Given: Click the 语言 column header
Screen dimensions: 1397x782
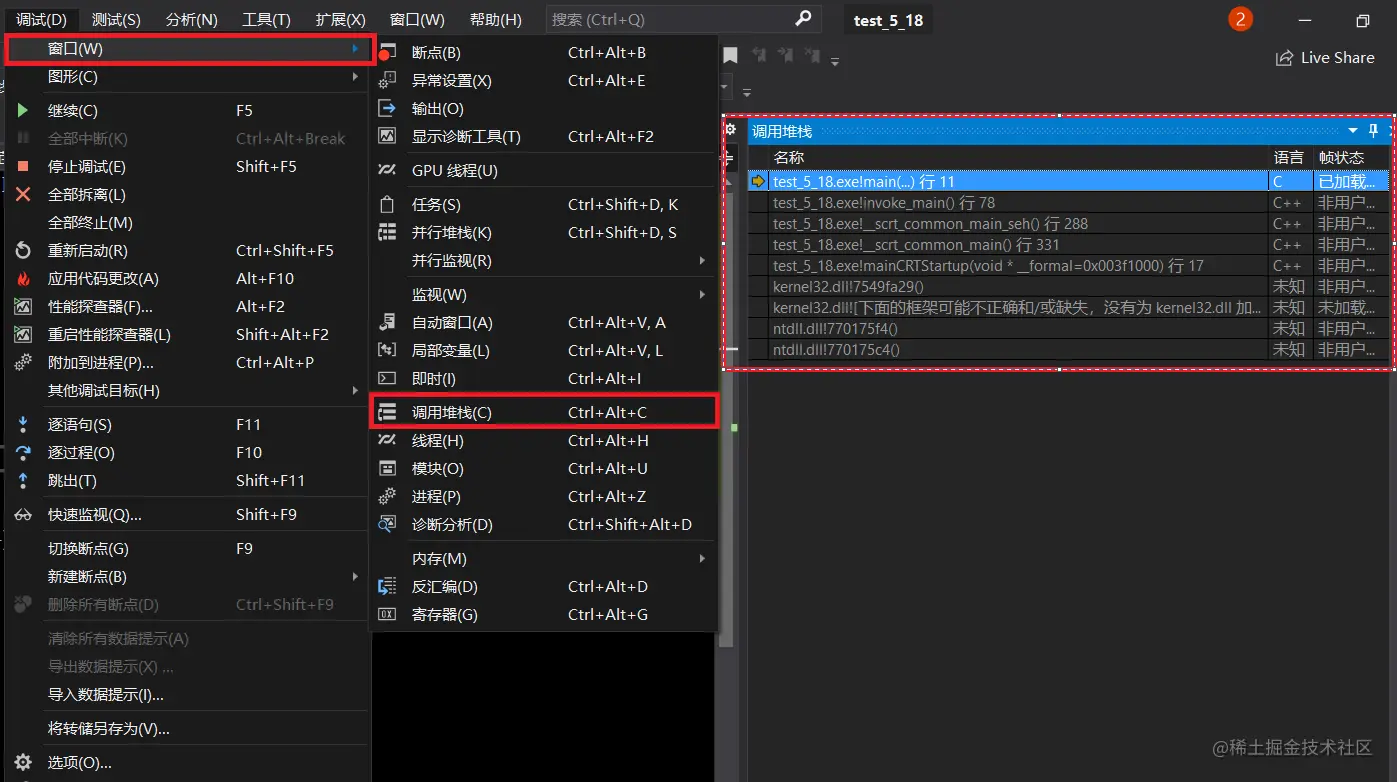Looking at the screenshot, I should tap(1290, 158).
